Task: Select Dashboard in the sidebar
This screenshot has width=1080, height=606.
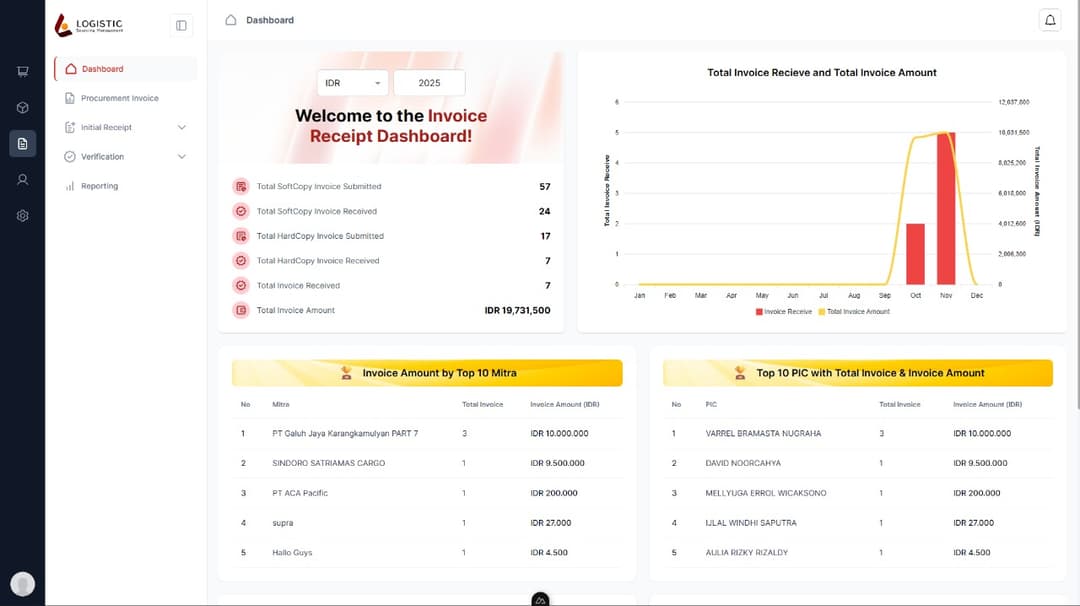Action: tap(102, 69)
